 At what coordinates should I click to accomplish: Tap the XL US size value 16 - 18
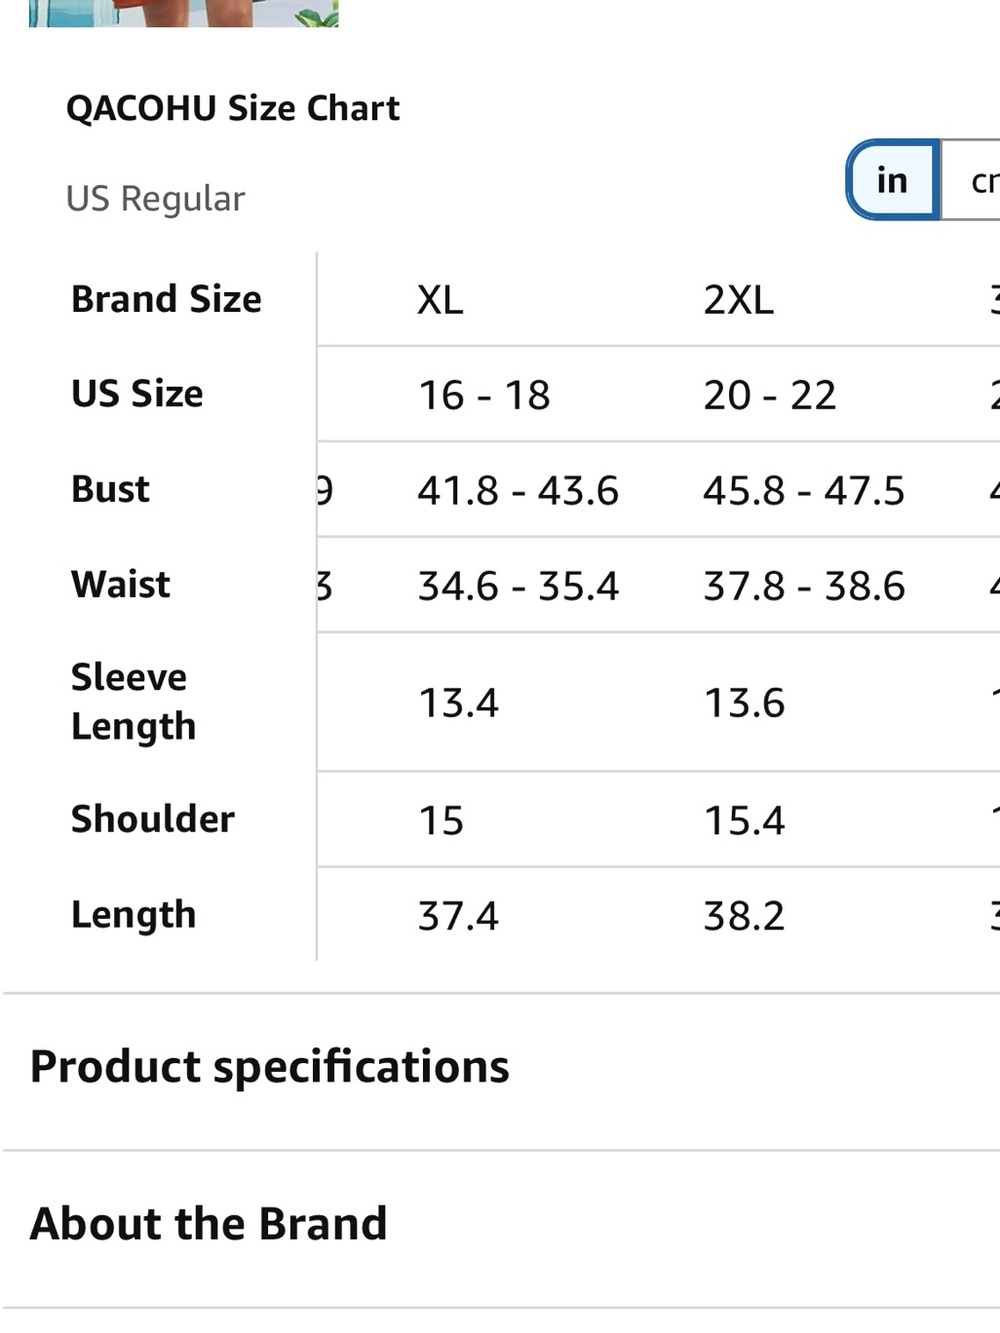click(x=484, y=395)
